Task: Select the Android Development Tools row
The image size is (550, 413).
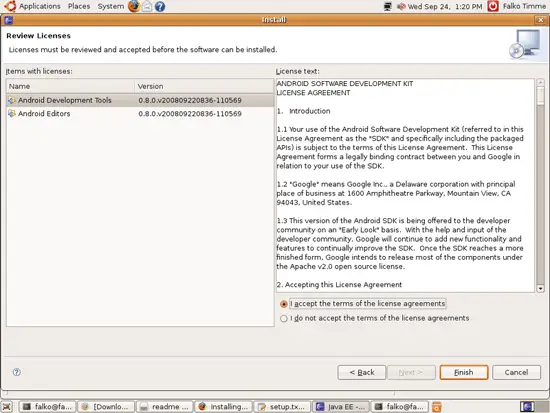Action: pyautogui.click(x=140, y=100)
